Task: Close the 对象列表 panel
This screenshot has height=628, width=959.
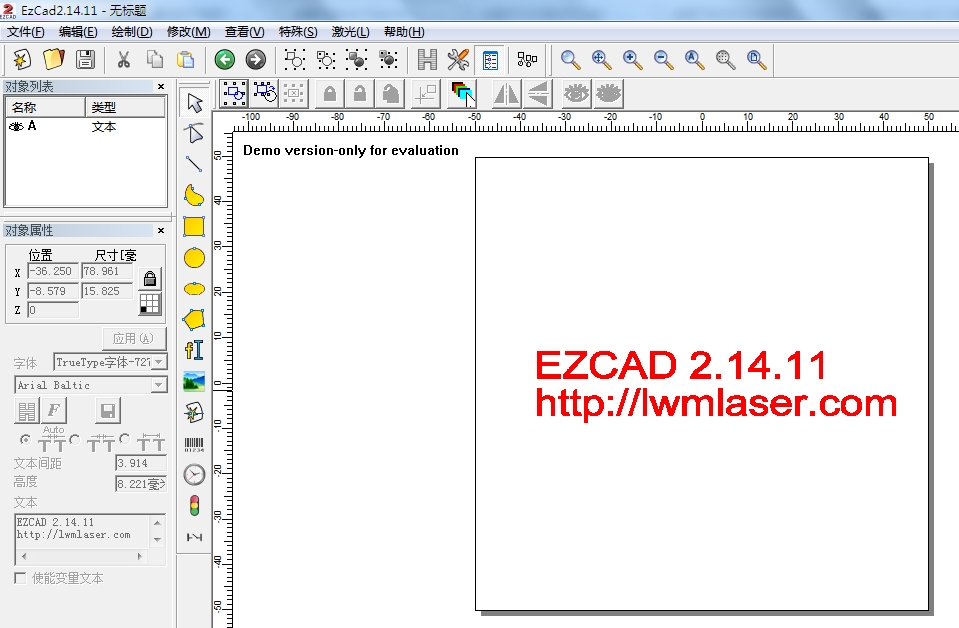Action: (x=161, y=86)
